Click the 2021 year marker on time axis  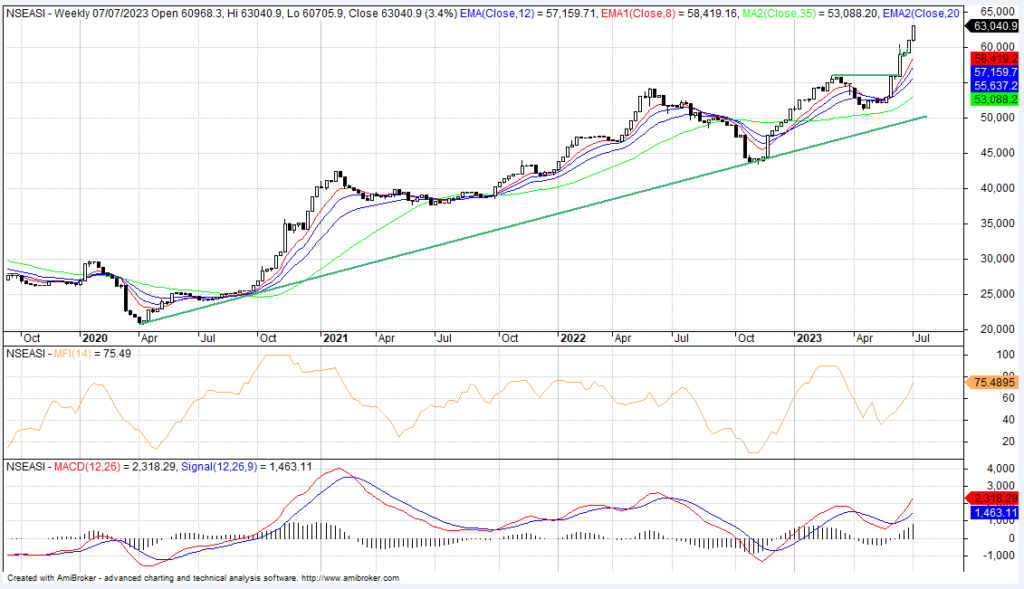(x=334, y=338)
